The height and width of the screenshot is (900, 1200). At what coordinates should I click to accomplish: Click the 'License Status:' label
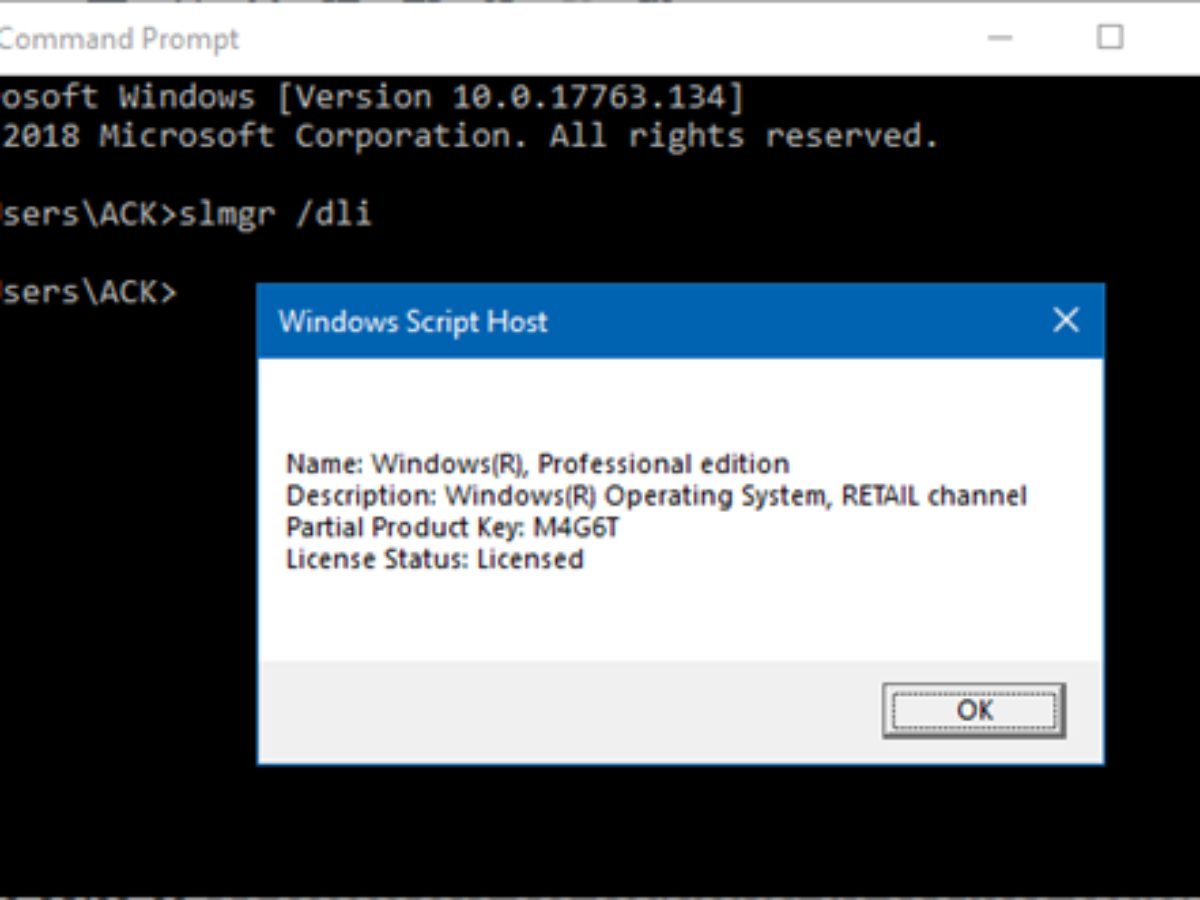(377, 559)
